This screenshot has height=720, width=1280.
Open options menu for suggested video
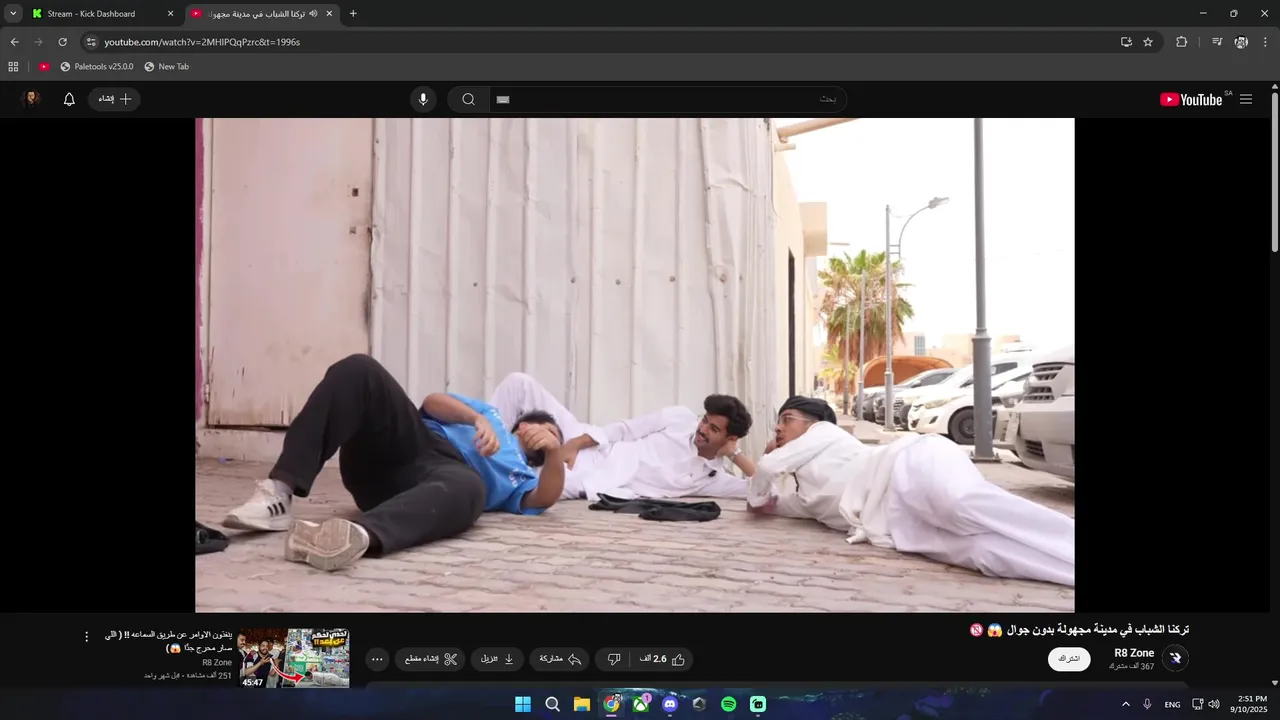click(x=86, y=636)
